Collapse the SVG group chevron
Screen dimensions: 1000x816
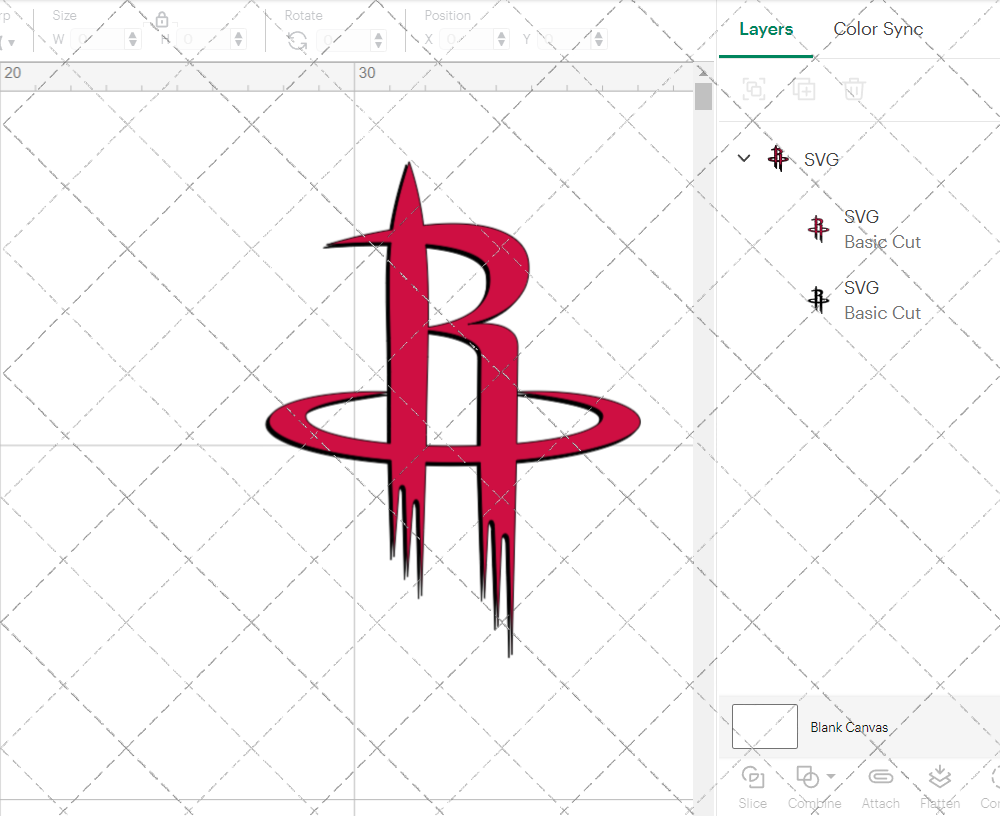(744, 158)
